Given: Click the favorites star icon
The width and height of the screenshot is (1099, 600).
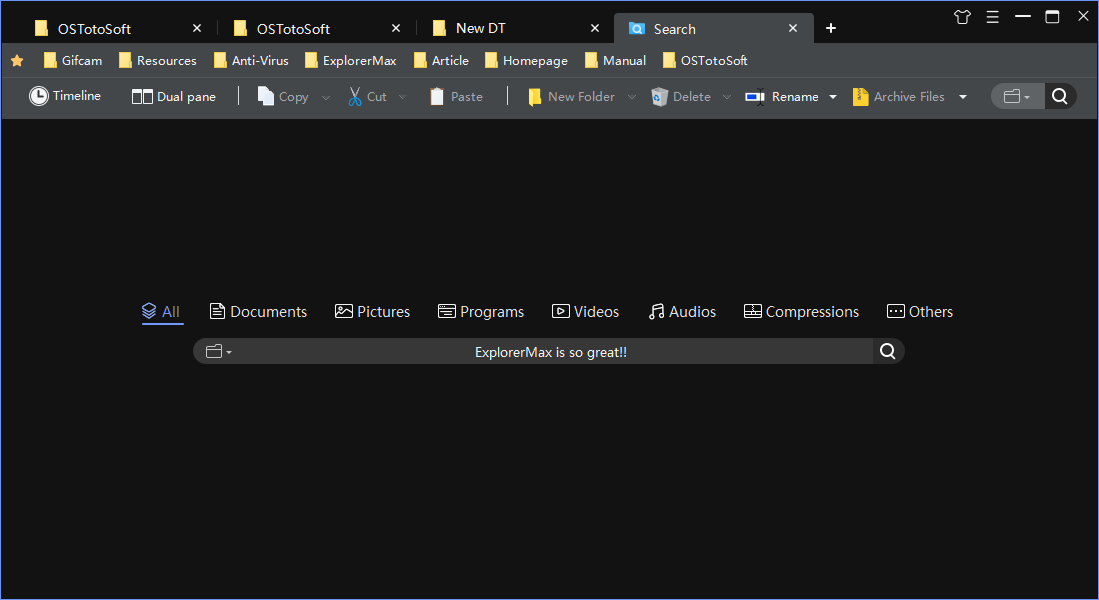Looking at the screenshot, I should [x=18, y=61].
